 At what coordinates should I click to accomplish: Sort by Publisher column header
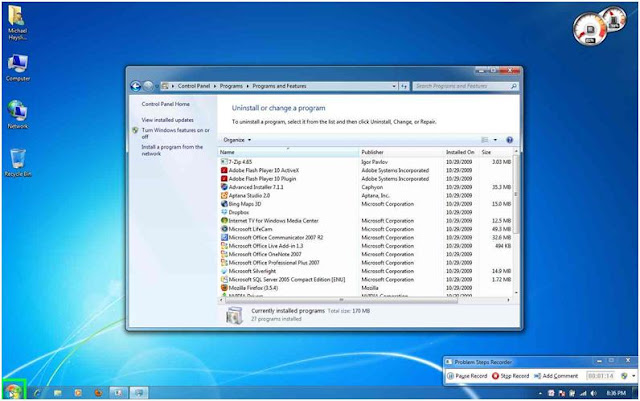click(401, 152)
